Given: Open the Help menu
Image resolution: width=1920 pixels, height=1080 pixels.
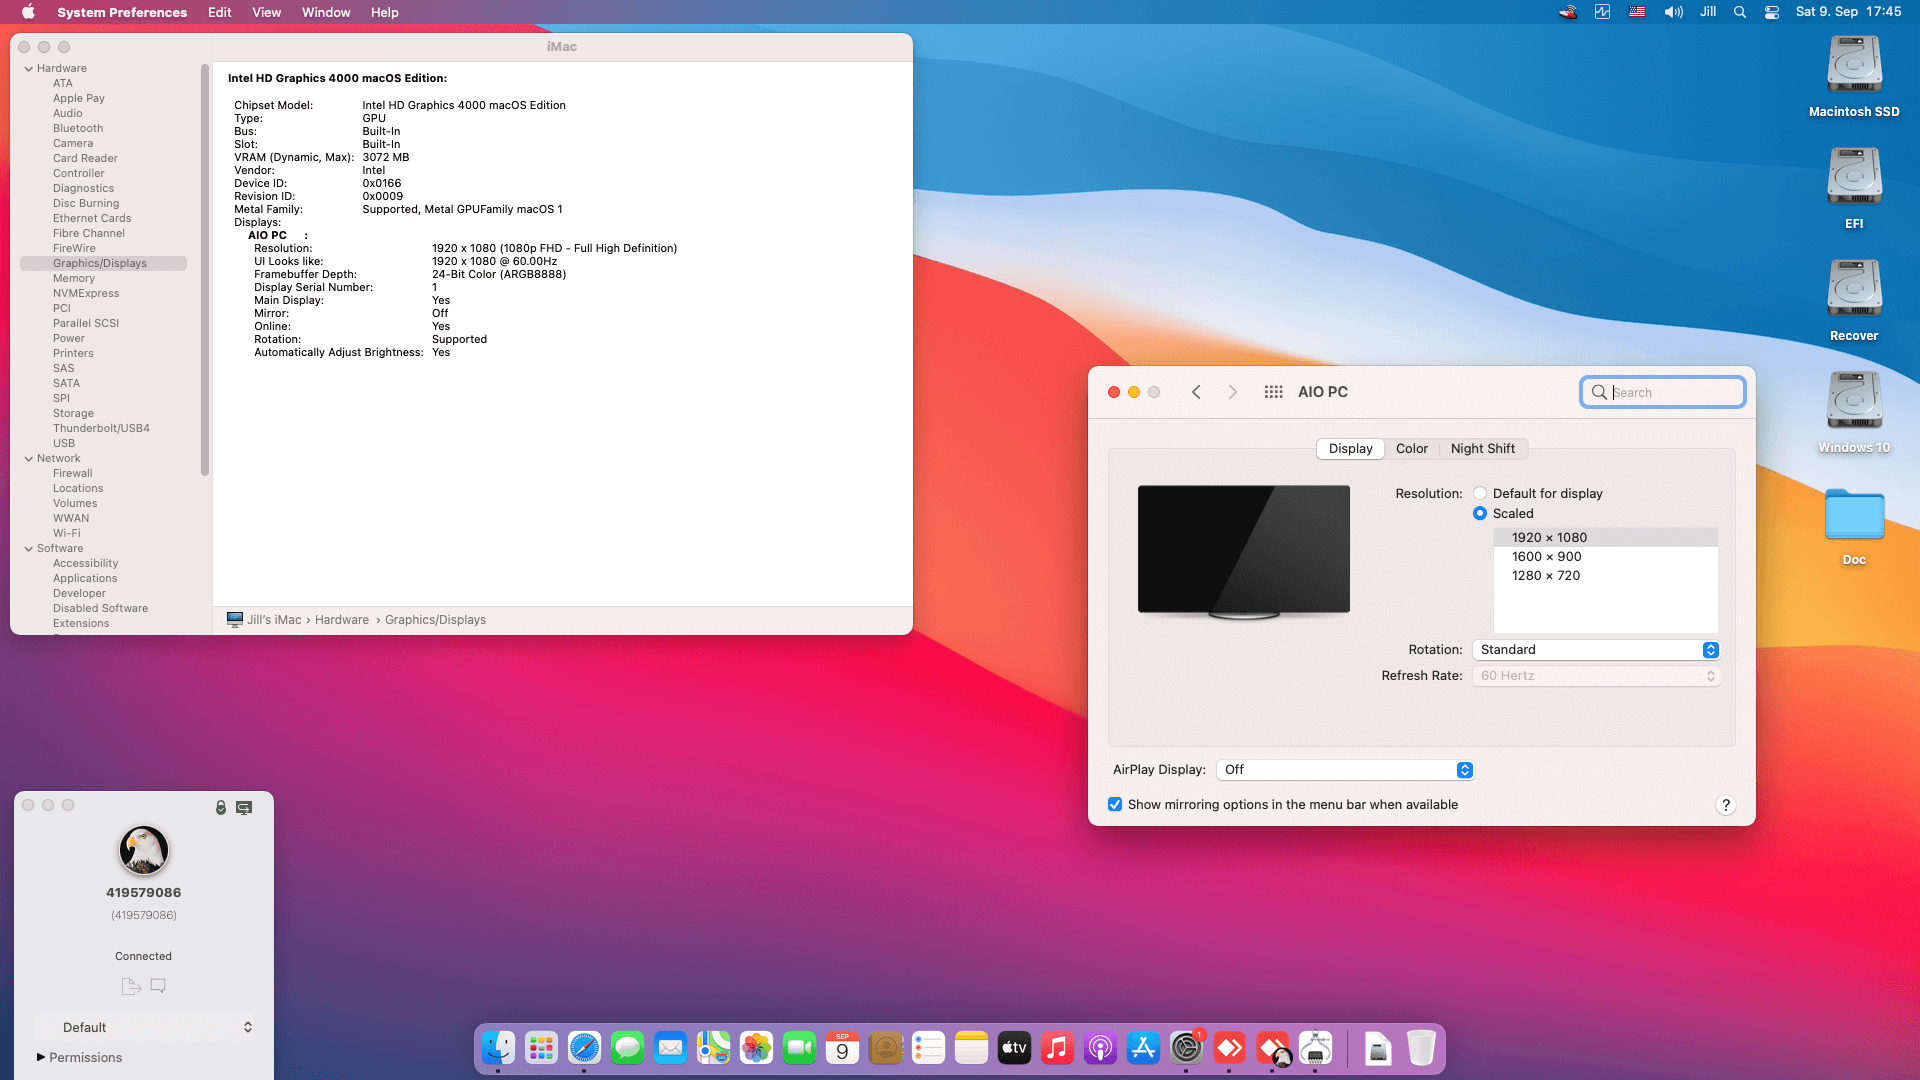Looking at the screenshot, I should click(x=384, y=12).
